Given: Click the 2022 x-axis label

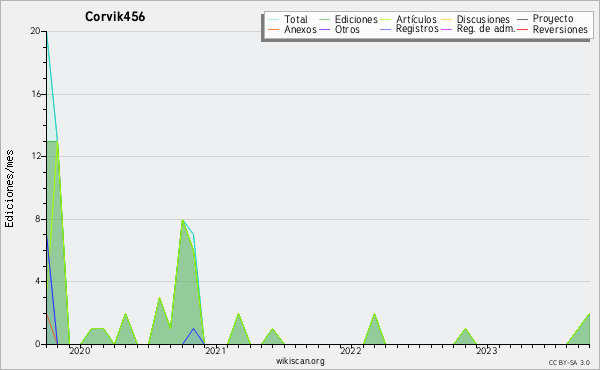Looking at the screenshot, I should (351, 351).
